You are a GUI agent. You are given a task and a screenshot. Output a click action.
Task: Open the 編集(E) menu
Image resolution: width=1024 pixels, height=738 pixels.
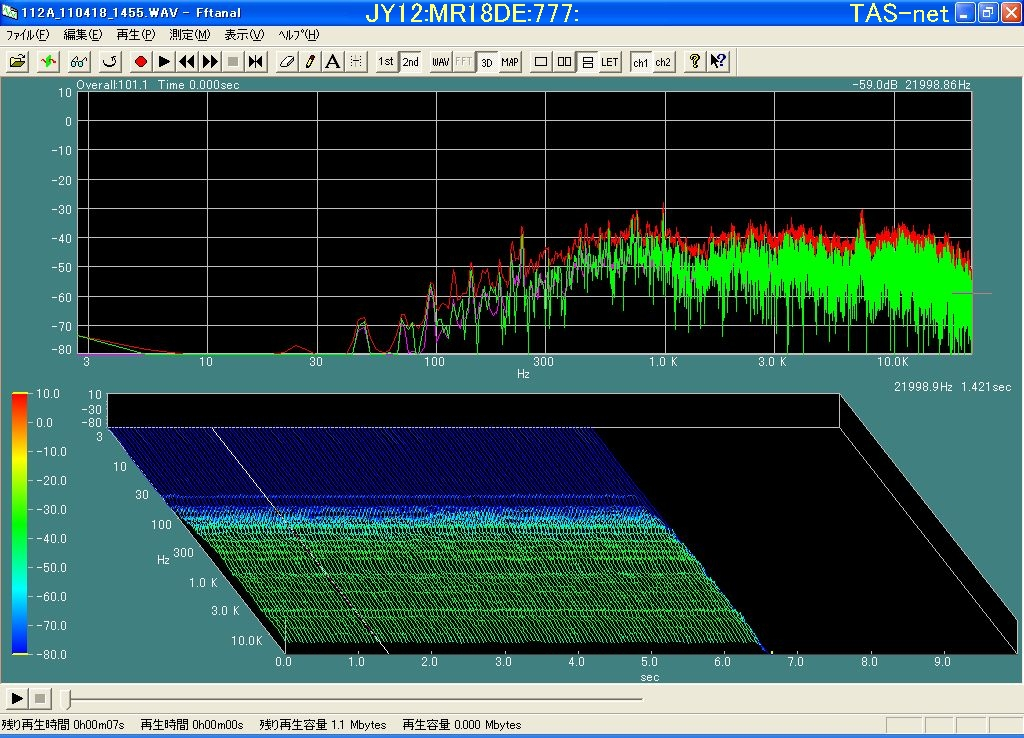[82, 35]
